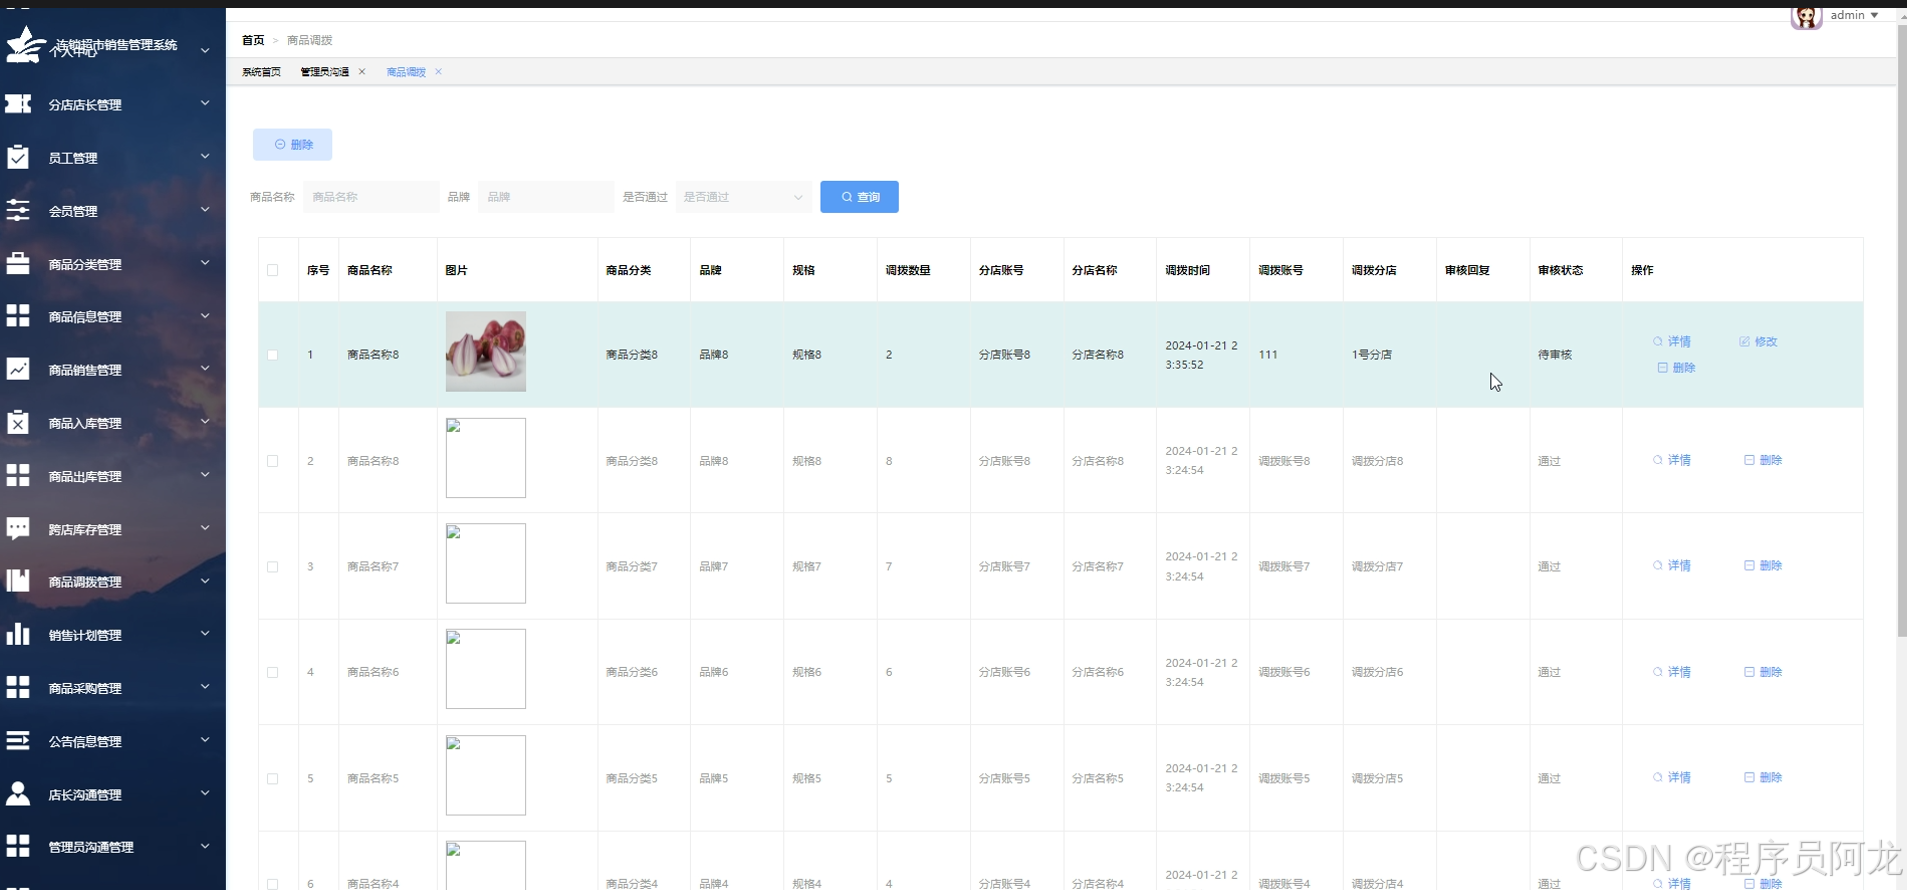Click the admin avatar image
This screenshot has height=890, width=1907.
1806,17
